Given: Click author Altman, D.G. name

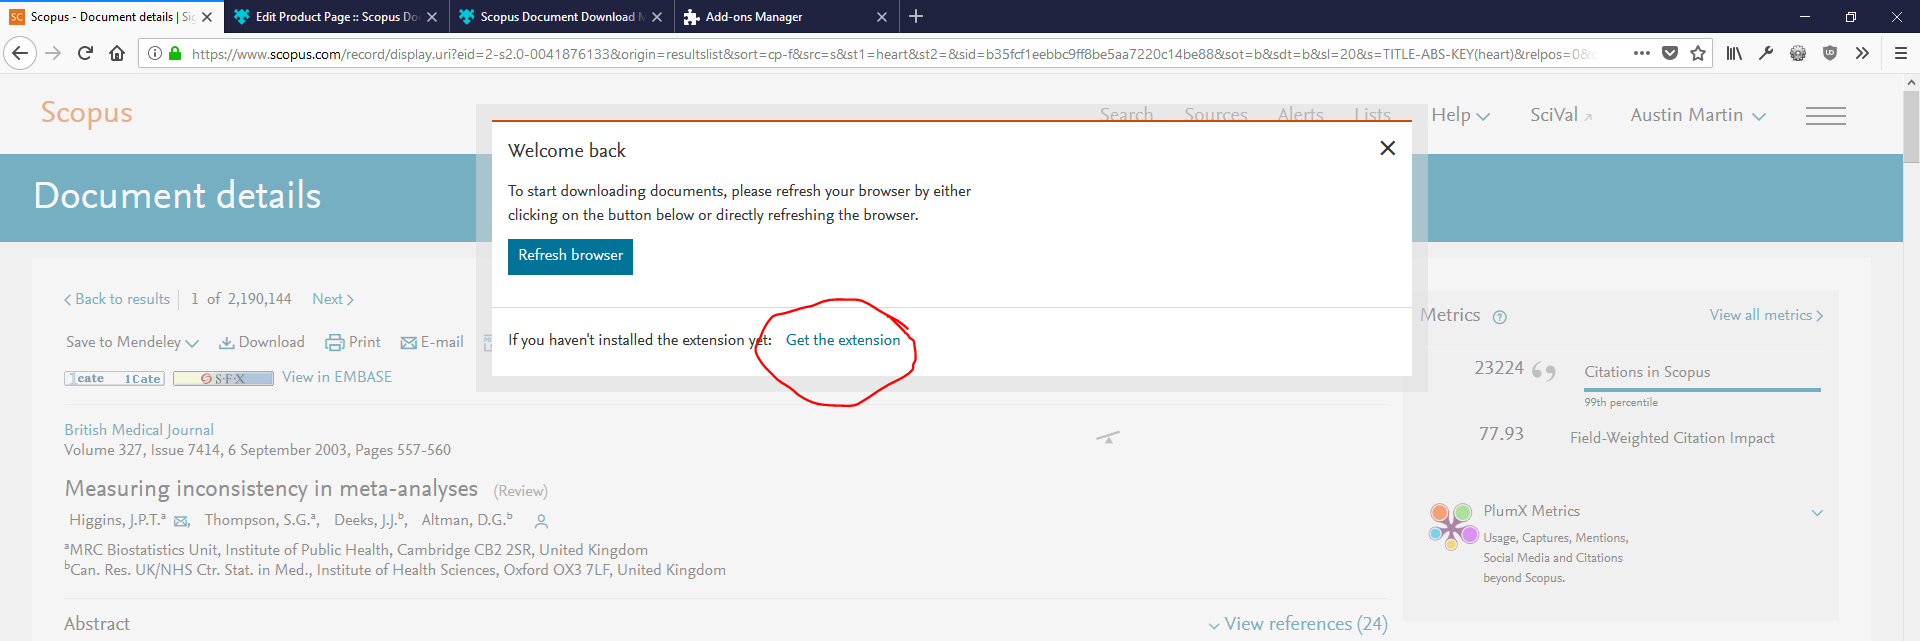Looking at the screenshot, I should point(463,520).
